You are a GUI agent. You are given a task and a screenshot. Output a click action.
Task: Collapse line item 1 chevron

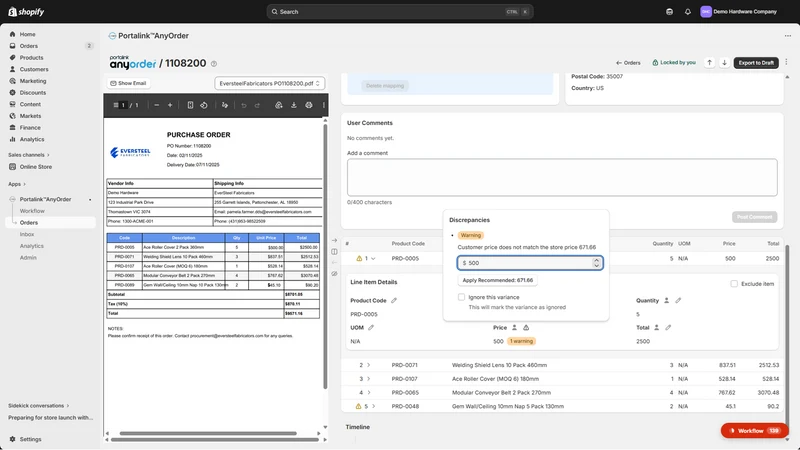click(x=373, y=259)
